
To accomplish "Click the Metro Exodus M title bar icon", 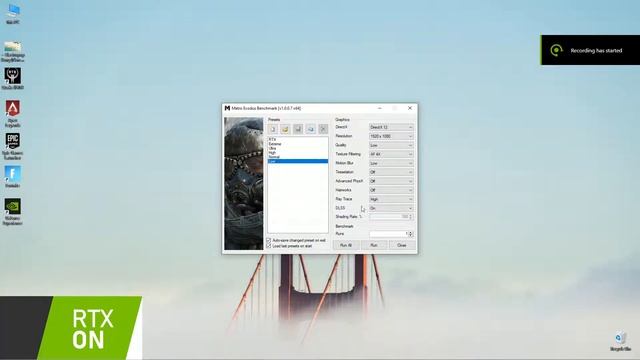I will [x=227, y=108].
